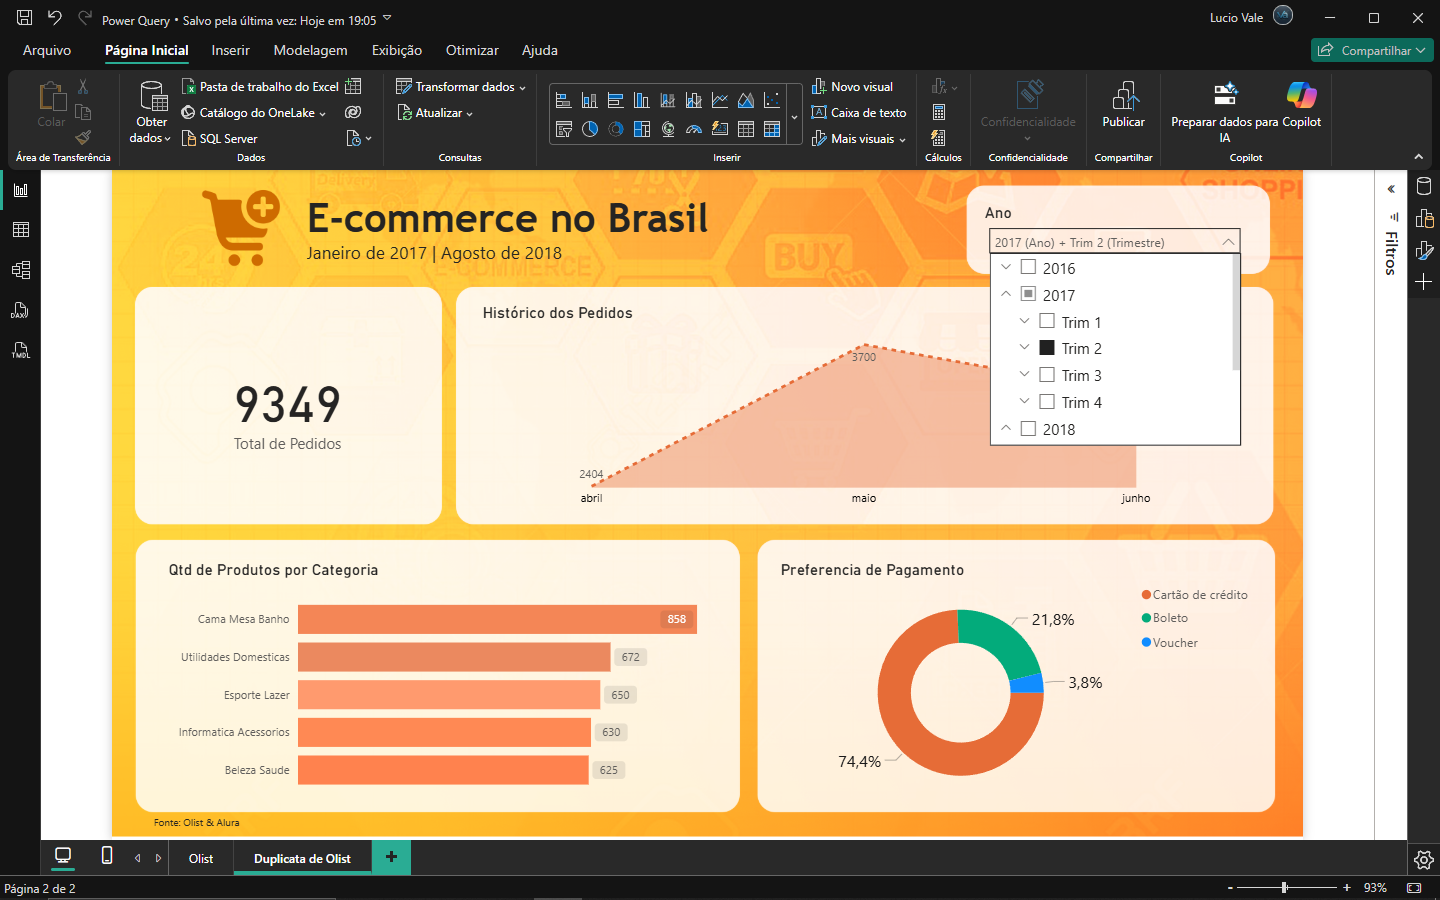Switch to mobile layout view
This screenshot has width=1440, height=900.
tap(107, 856)
